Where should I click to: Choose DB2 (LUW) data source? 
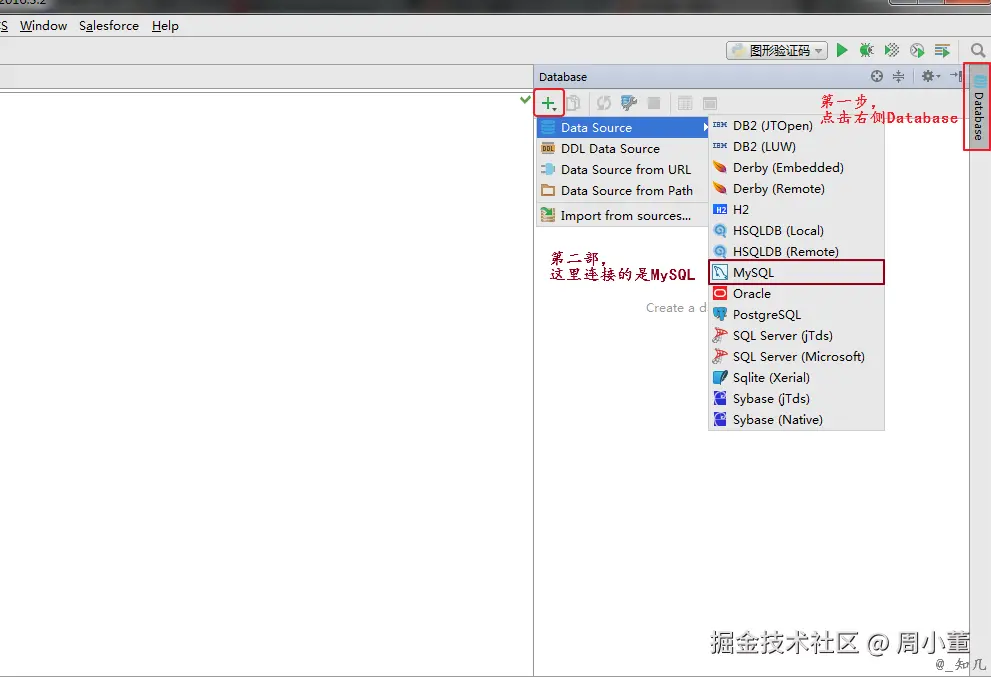pos(796,147)
